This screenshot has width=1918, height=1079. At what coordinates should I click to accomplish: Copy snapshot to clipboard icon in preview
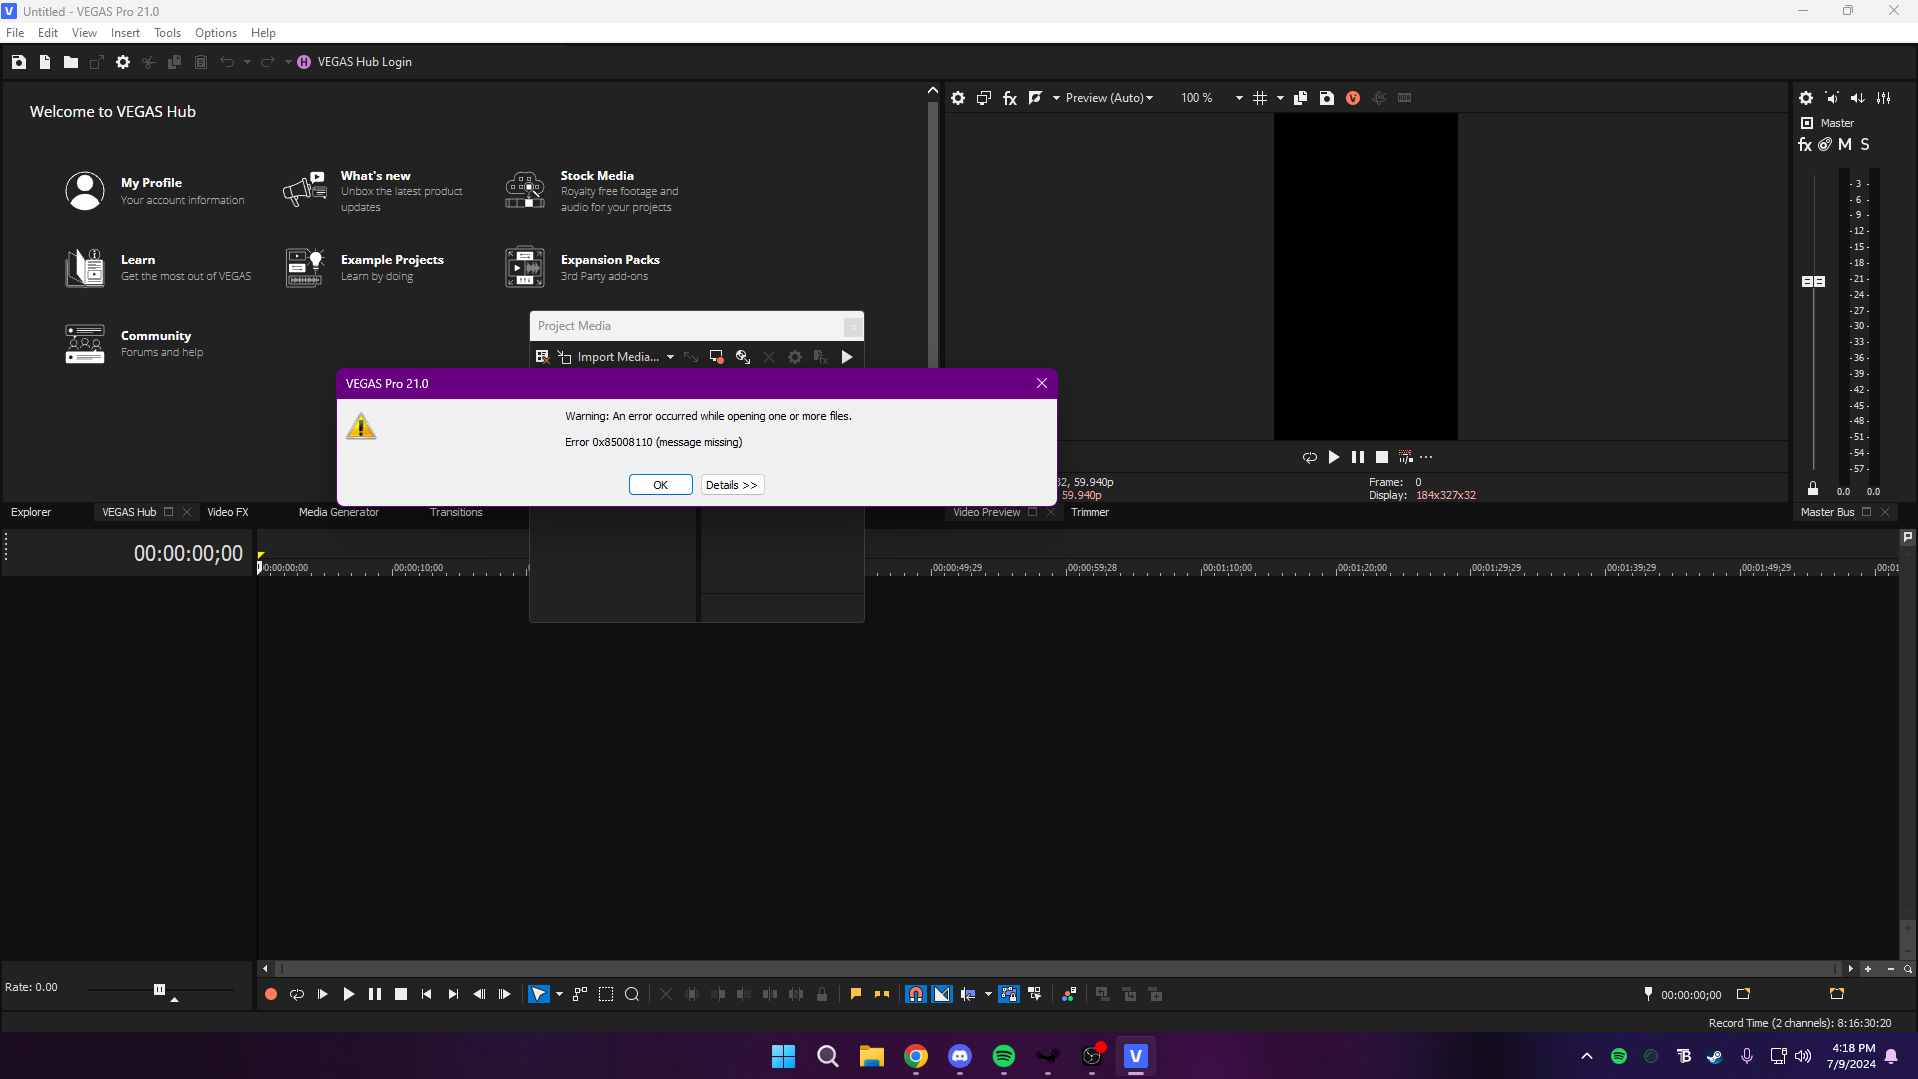point(1301,98)
